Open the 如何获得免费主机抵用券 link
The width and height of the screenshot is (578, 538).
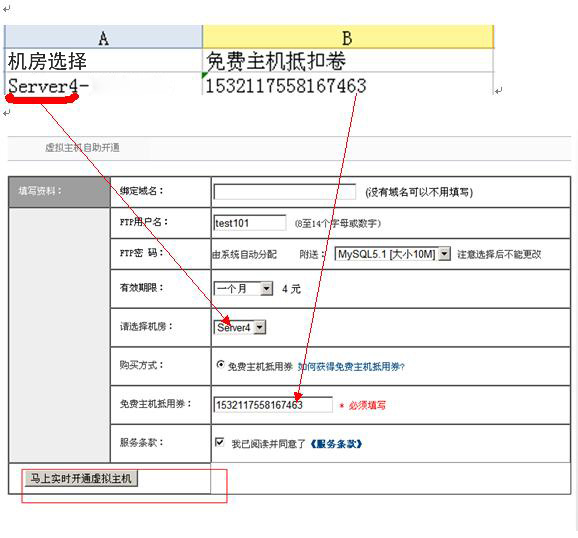tap(351, 367)
